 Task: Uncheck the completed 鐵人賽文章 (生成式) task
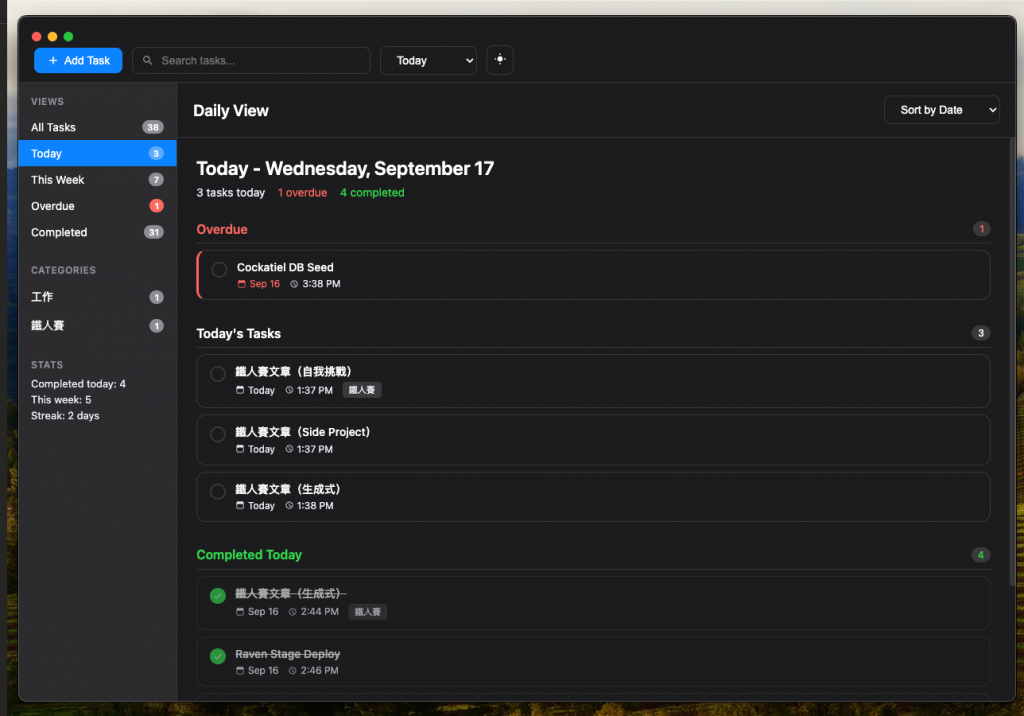click(217, 595)
